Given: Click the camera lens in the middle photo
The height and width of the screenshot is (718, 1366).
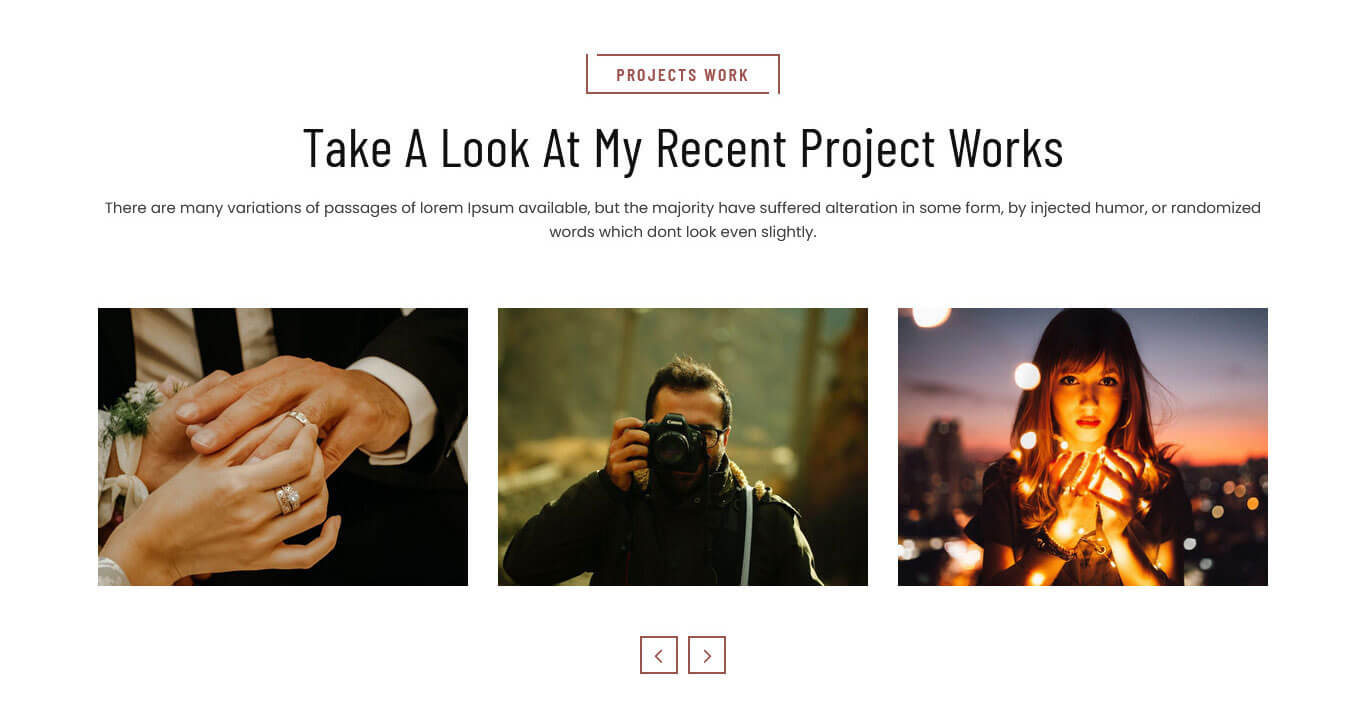Looking at the screenshot, I should [669, 450].
